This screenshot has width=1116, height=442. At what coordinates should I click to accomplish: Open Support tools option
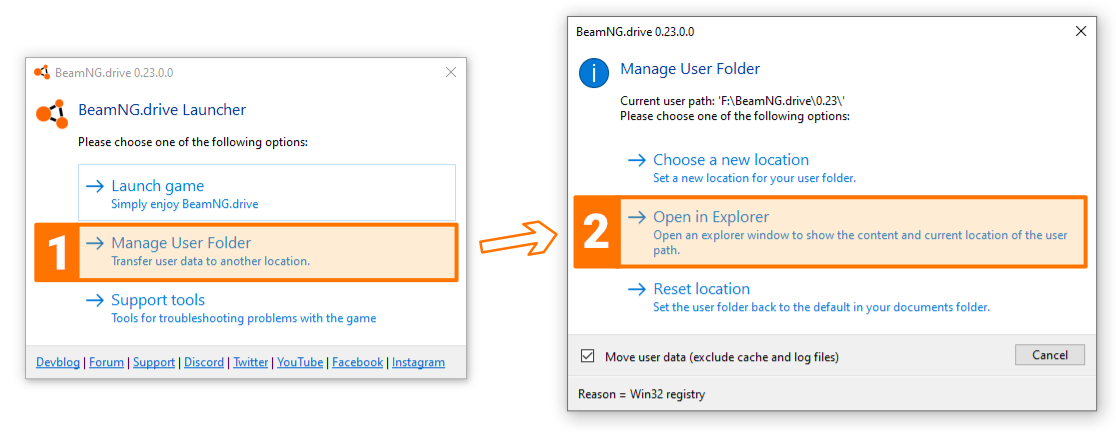pyautogui.click(x=158, y=300)
